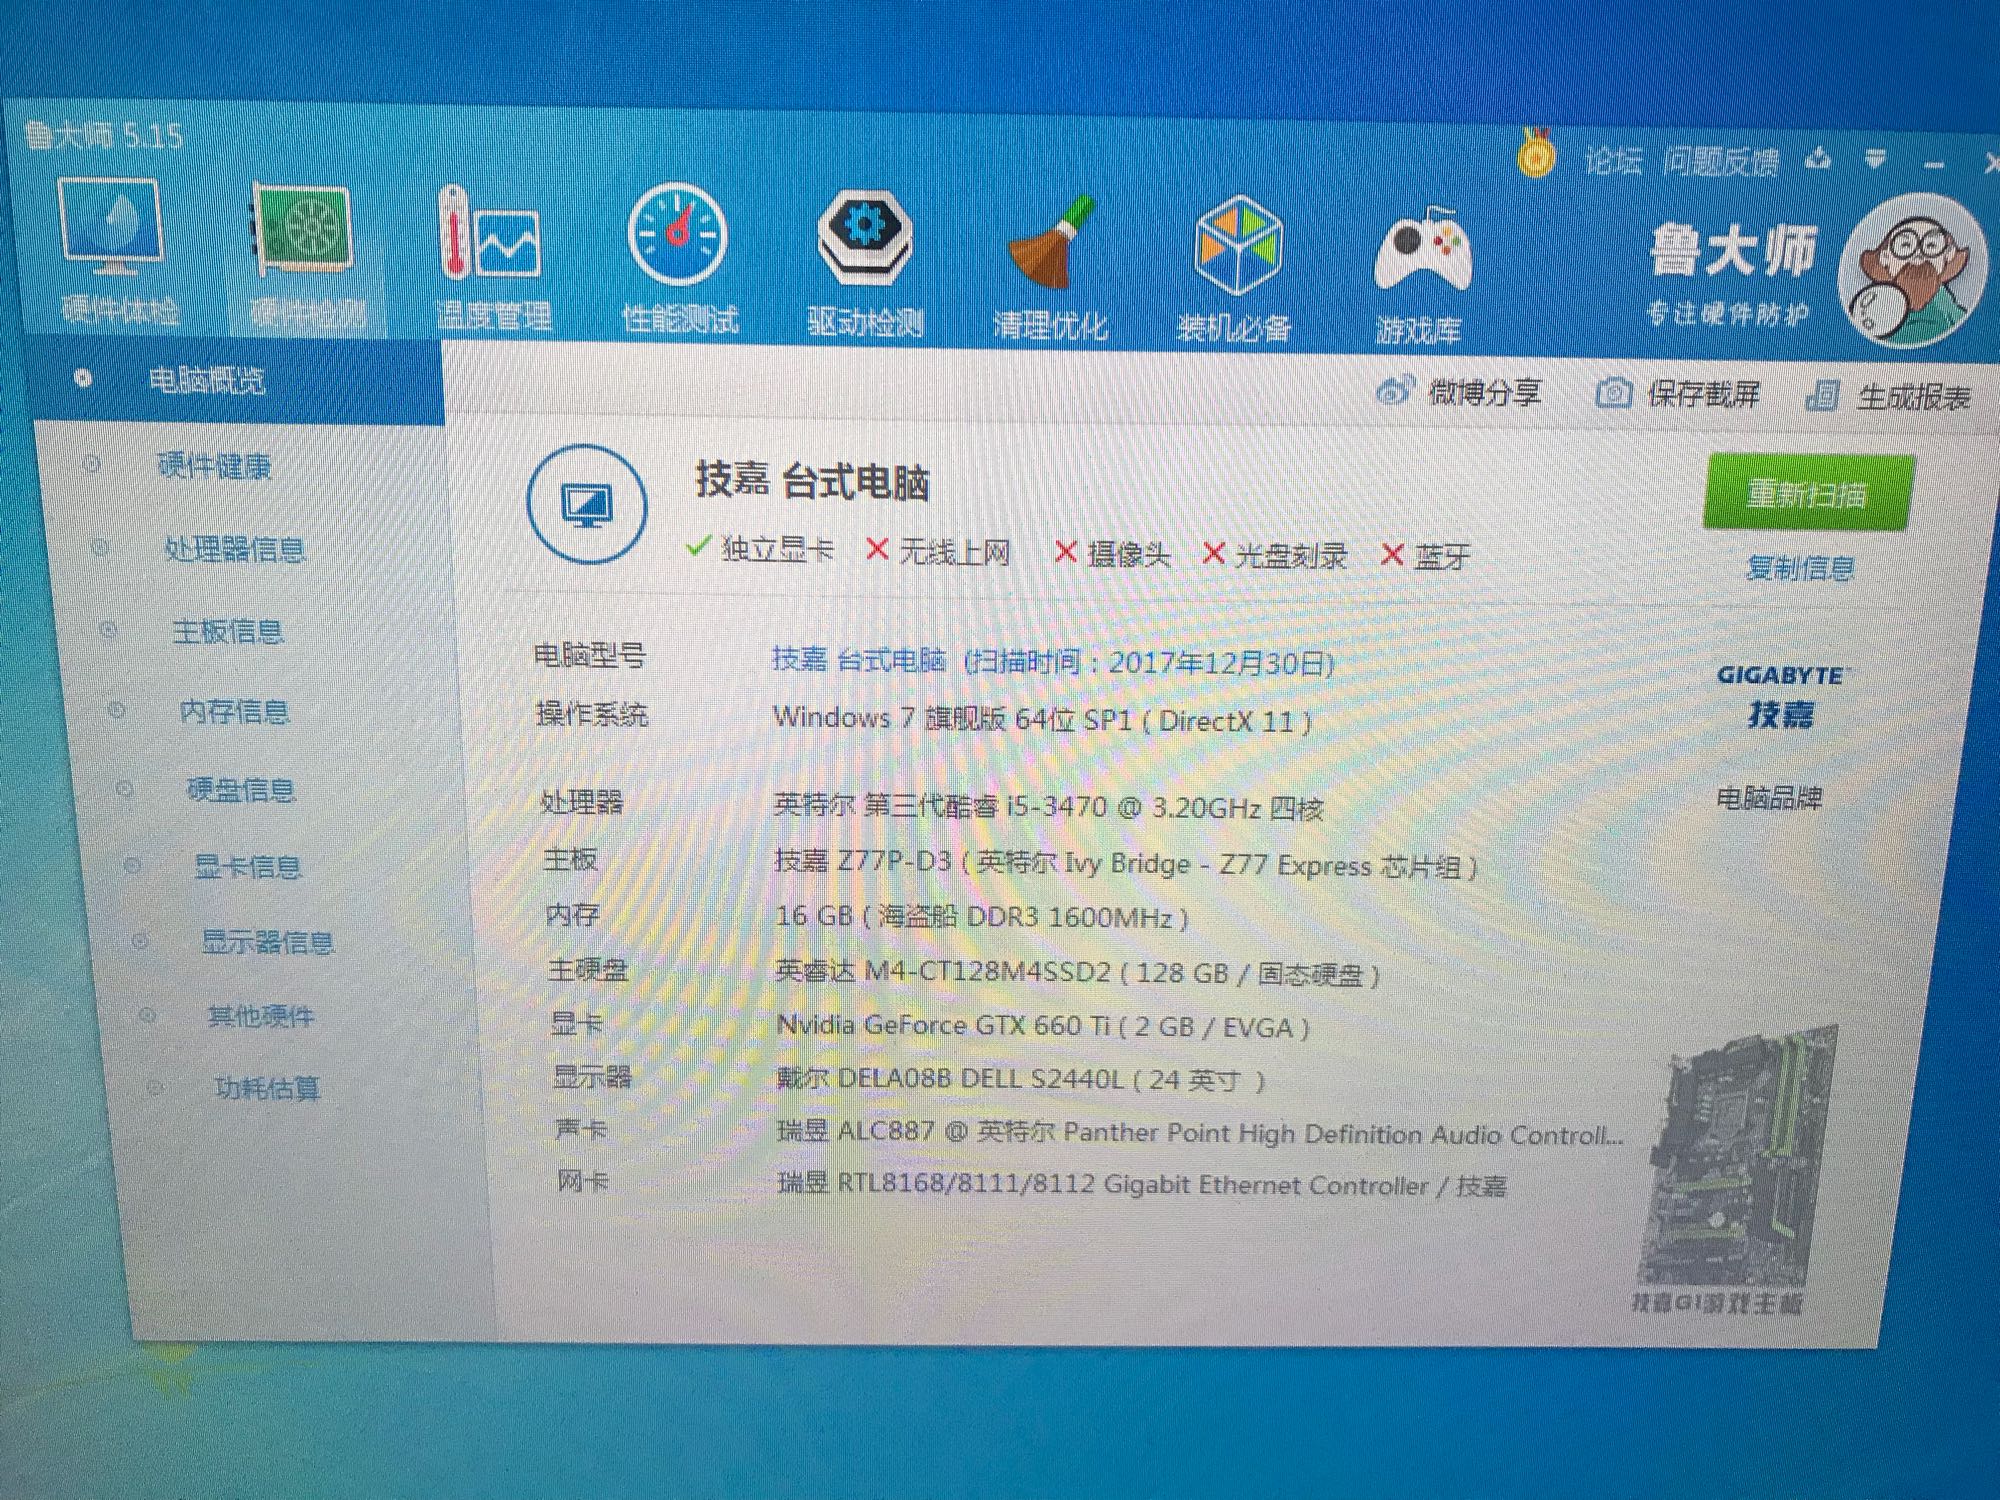Click the 鲁大师 5.15 window title
Image resolution: width=2000 pixels, height=1500 pixels.
104,134
